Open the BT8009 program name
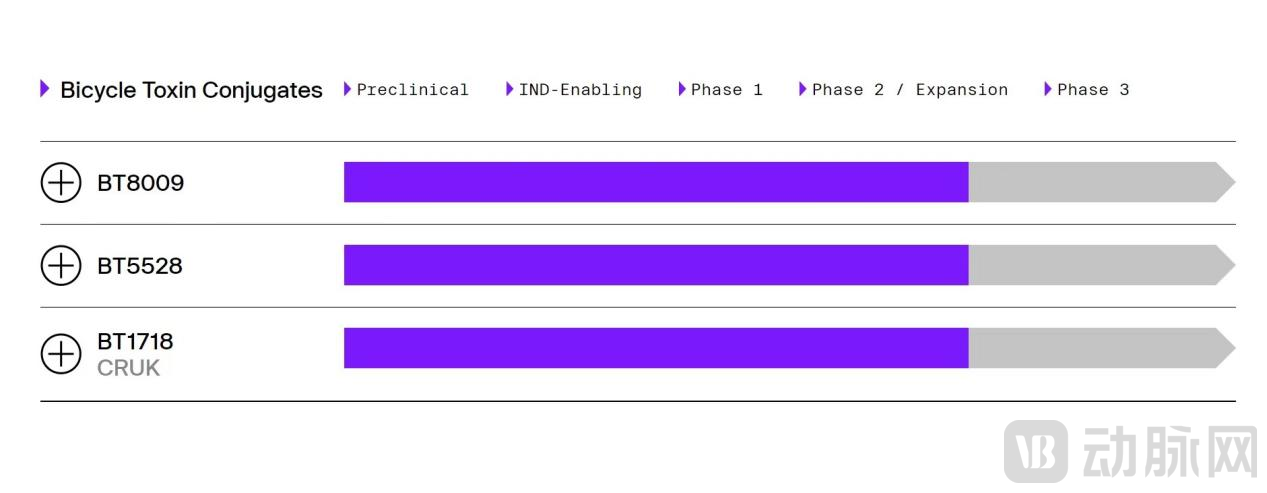1267x493 pixels. click(x=140, y=184)
